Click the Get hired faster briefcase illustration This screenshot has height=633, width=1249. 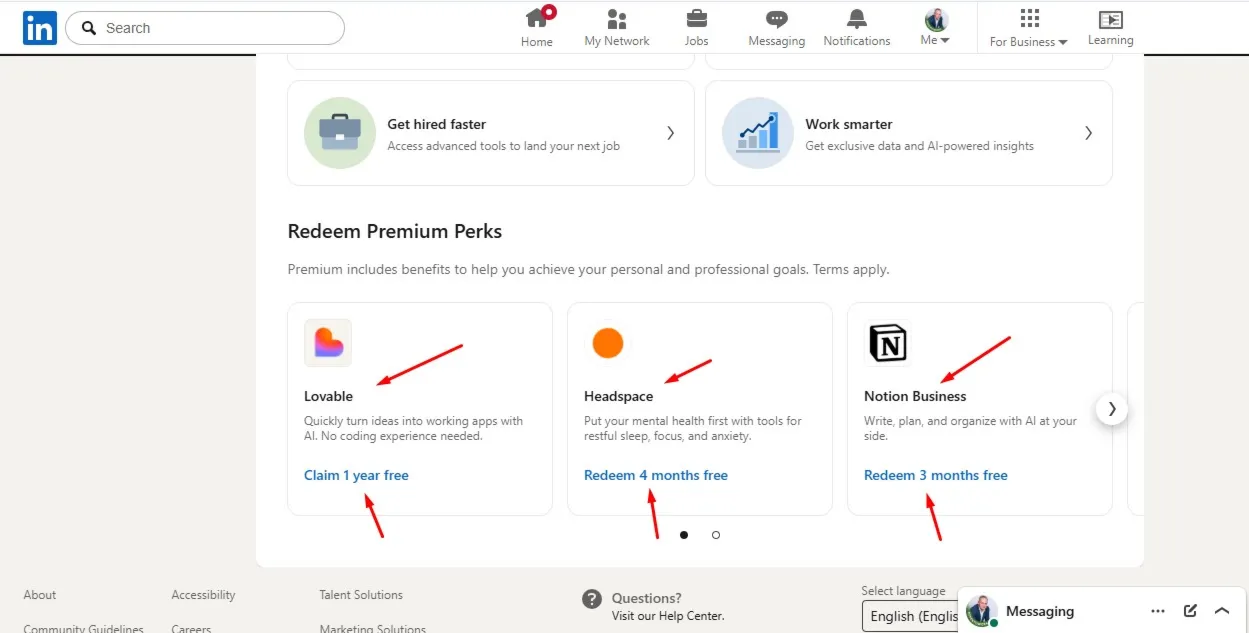point(340,133)
